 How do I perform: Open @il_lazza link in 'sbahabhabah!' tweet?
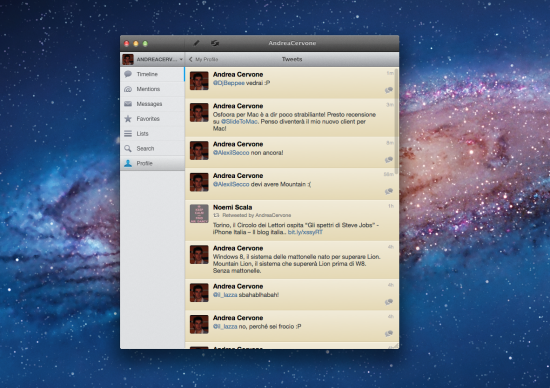click(225, 295)
